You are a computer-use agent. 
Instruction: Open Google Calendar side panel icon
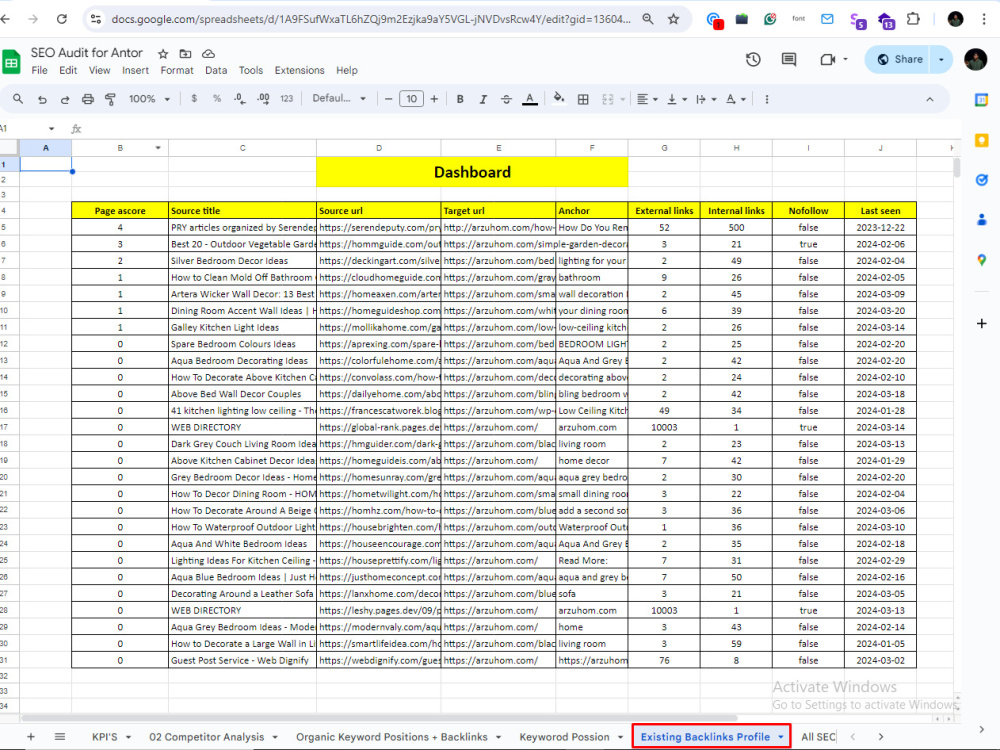(x=982, y=99)
